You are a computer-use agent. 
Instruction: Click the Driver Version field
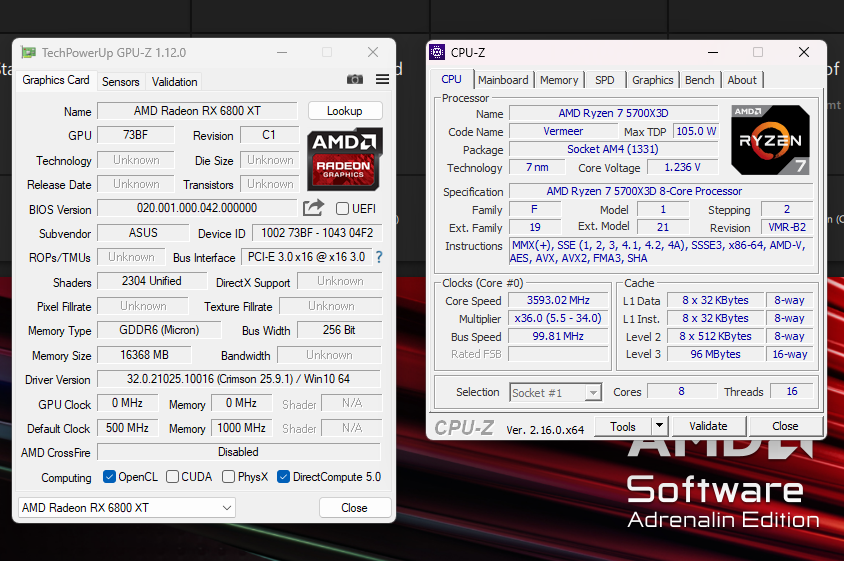[x=238, y=379]
